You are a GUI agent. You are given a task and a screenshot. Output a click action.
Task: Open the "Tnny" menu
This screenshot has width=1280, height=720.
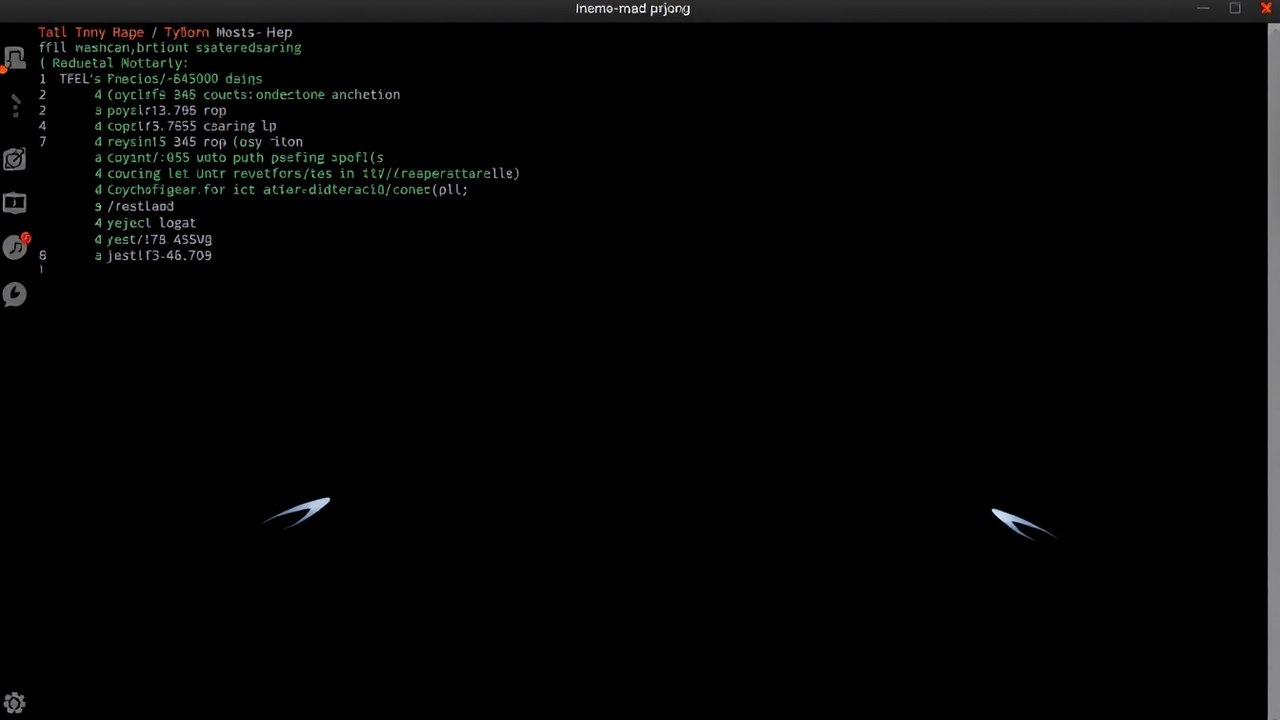pos(91,32)
